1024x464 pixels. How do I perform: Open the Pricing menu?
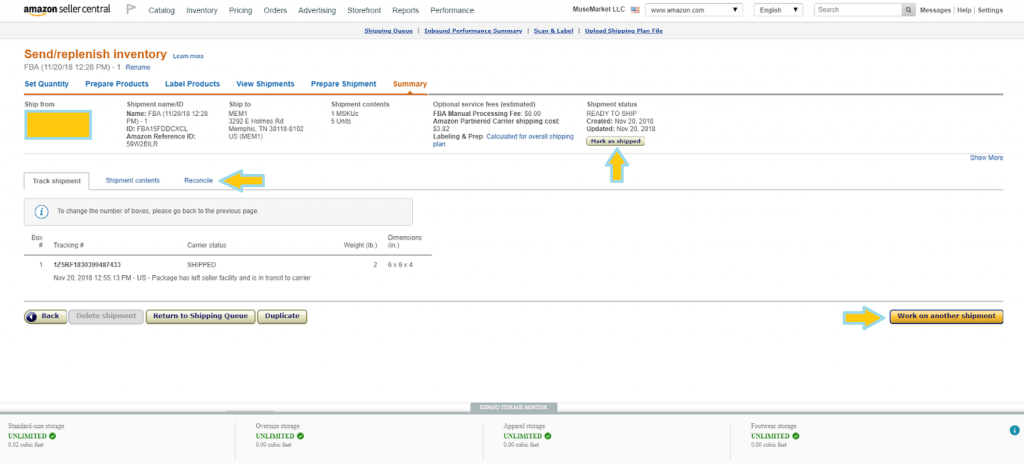(241, 10)
